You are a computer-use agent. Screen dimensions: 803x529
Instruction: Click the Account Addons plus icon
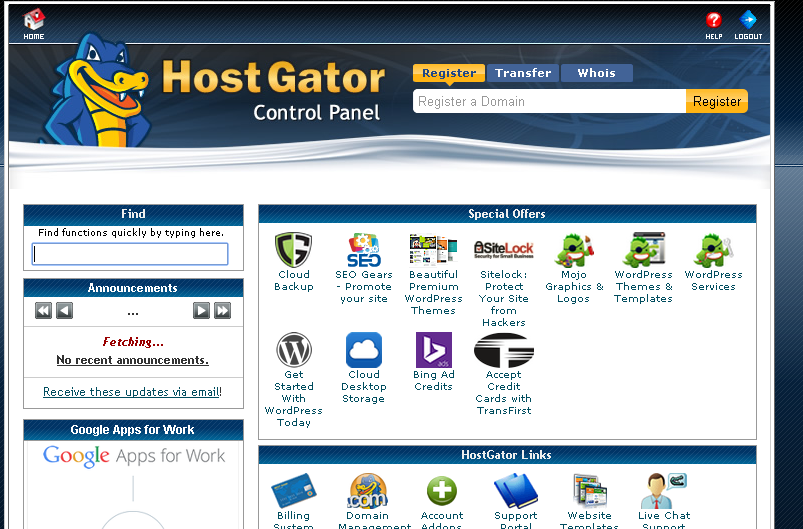(x=442, y=491)
